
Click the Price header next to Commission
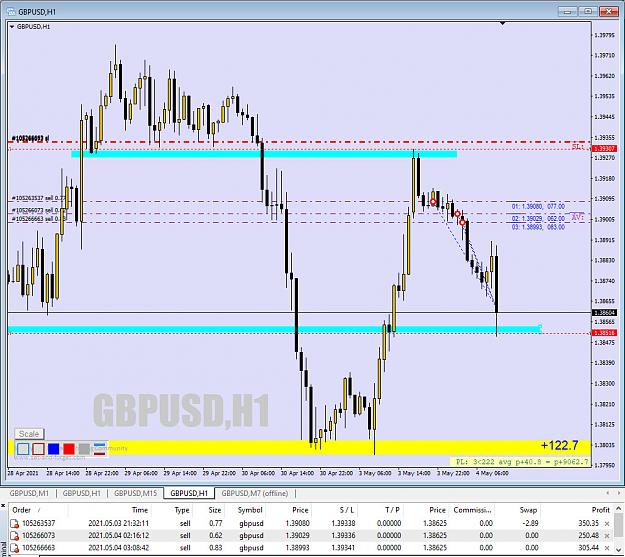point(437,510)
